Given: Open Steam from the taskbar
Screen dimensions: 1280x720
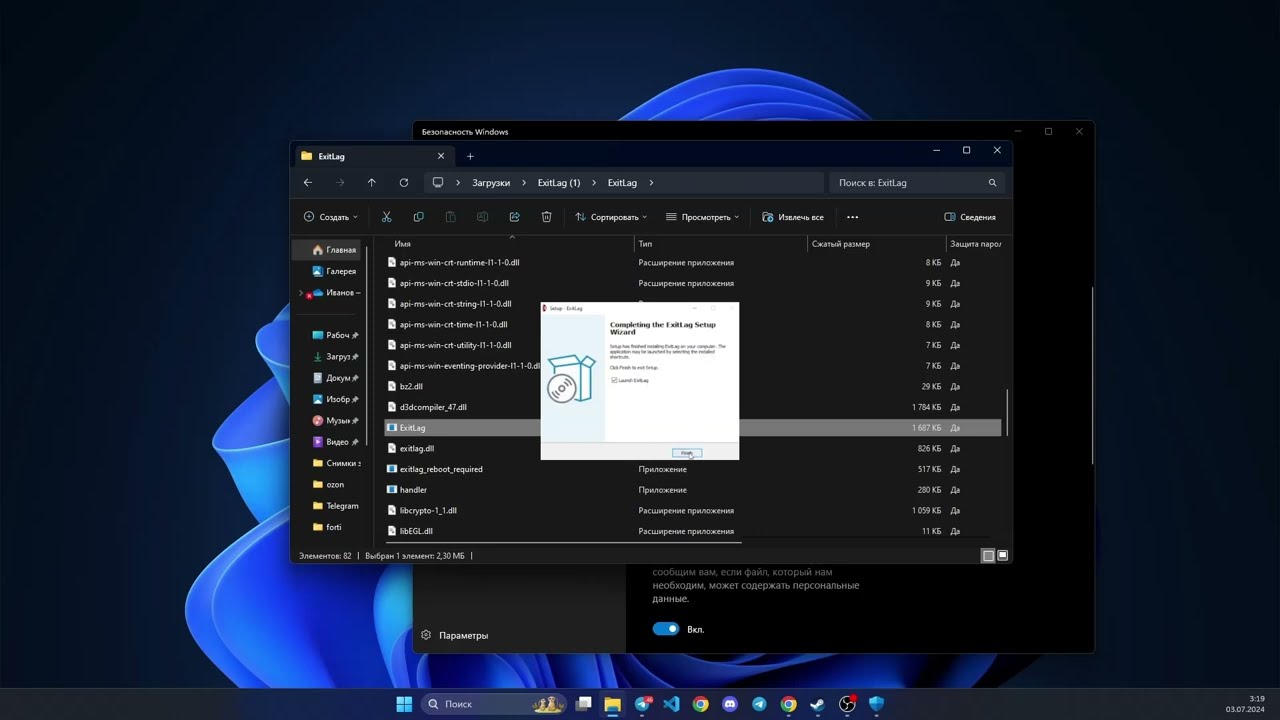Looking at the screenshot, I should coord(818,704).
